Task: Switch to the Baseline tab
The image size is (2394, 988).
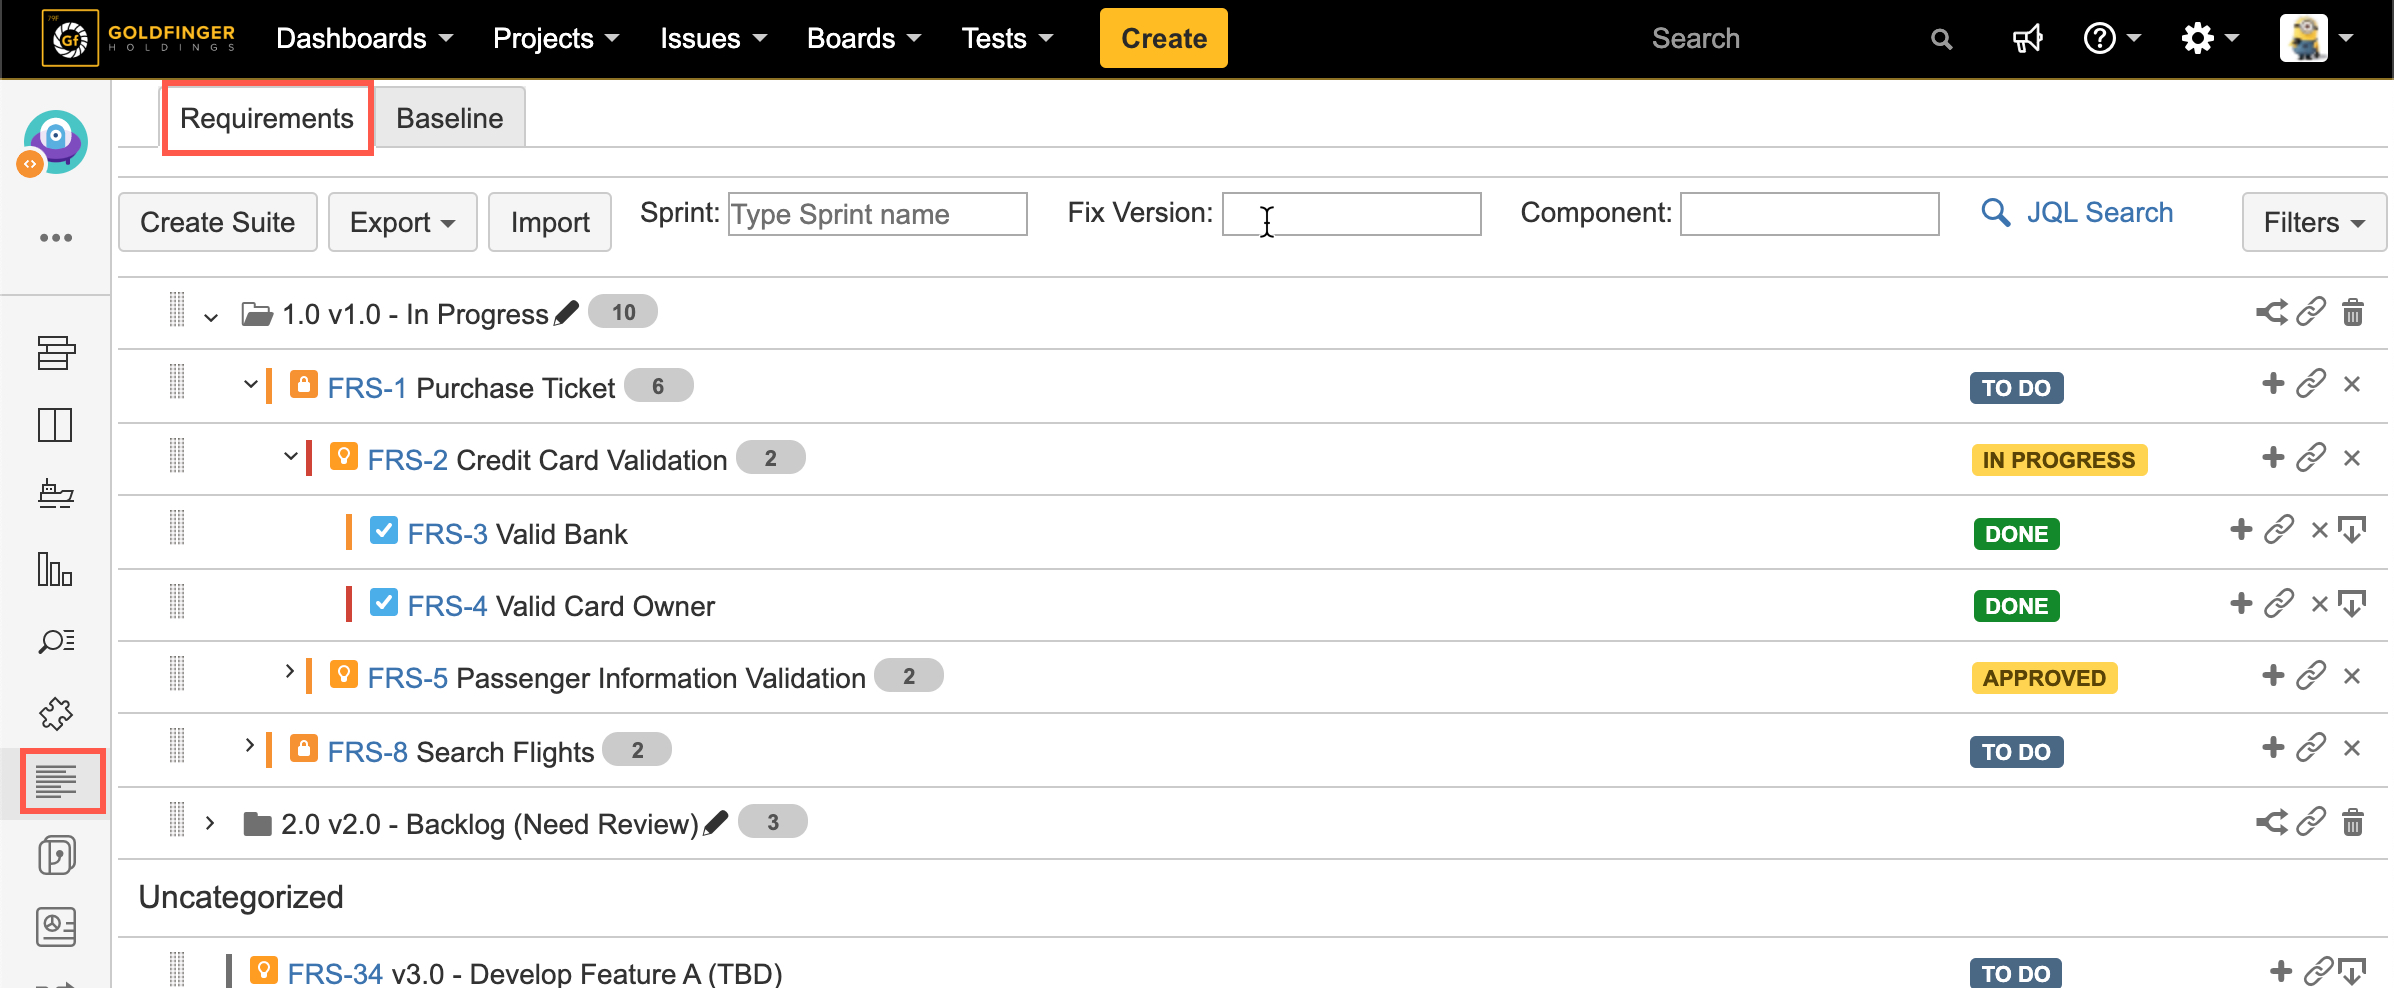Action: click(x=449, y=118)
